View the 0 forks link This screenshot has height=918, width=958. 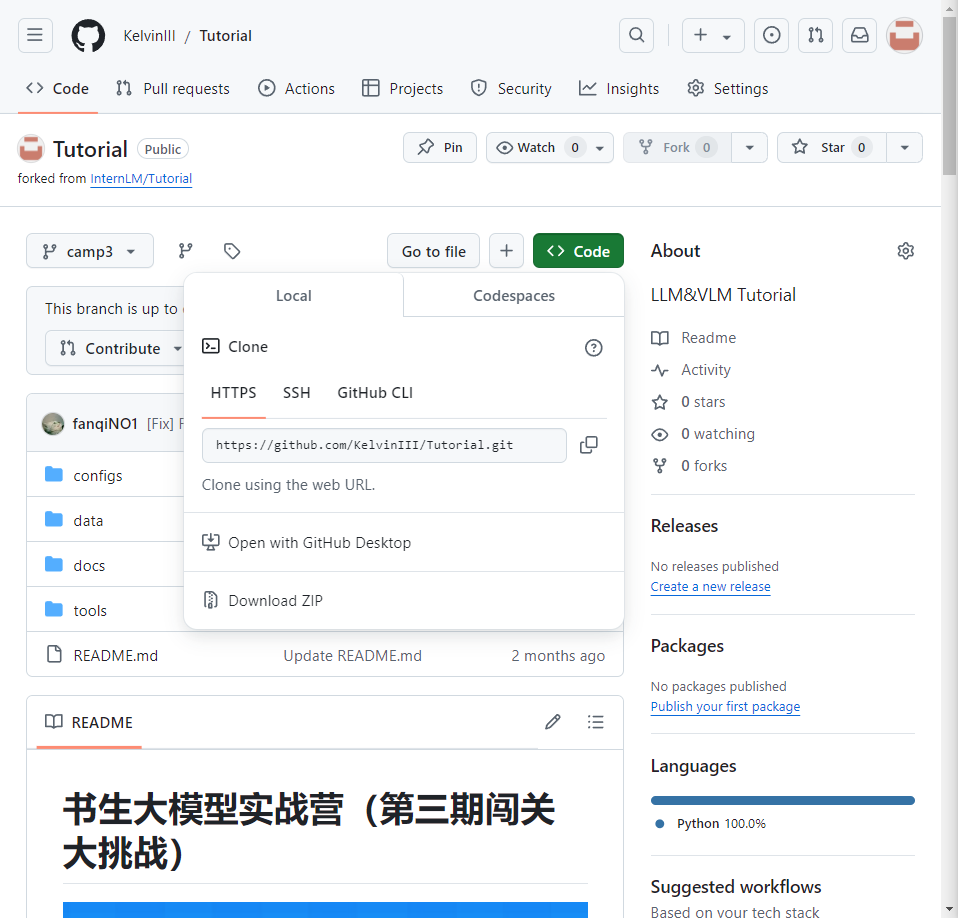tap(689, 466)
